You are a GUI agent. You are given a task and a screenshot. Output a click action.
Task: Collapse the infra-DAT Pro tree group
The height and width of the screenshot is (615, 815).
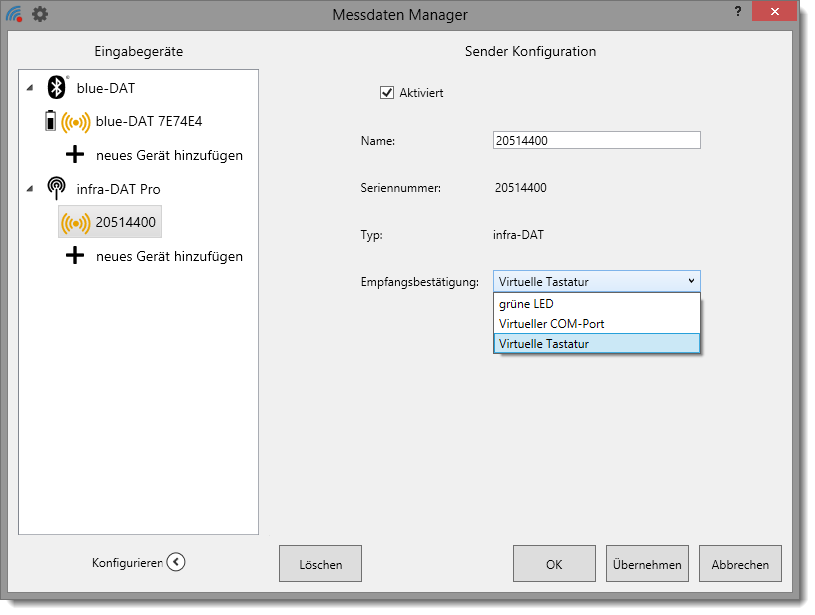[29, 189]
